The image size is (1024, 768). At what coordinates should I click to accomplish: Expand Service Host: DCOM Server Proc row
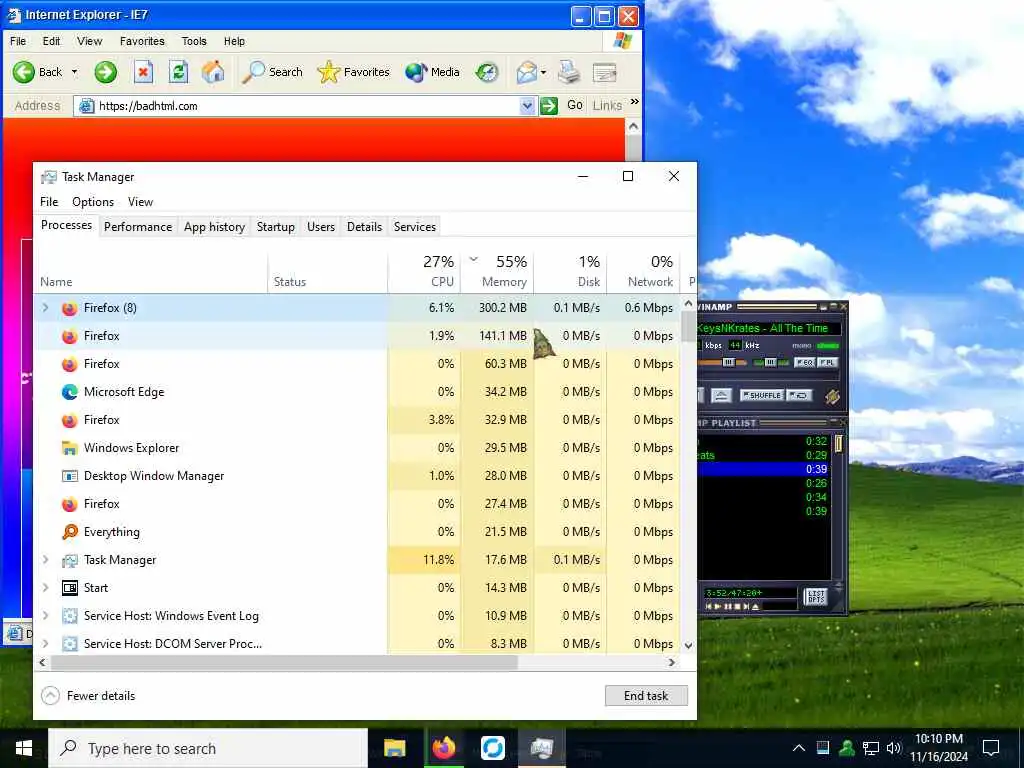(x=45, y=644)
